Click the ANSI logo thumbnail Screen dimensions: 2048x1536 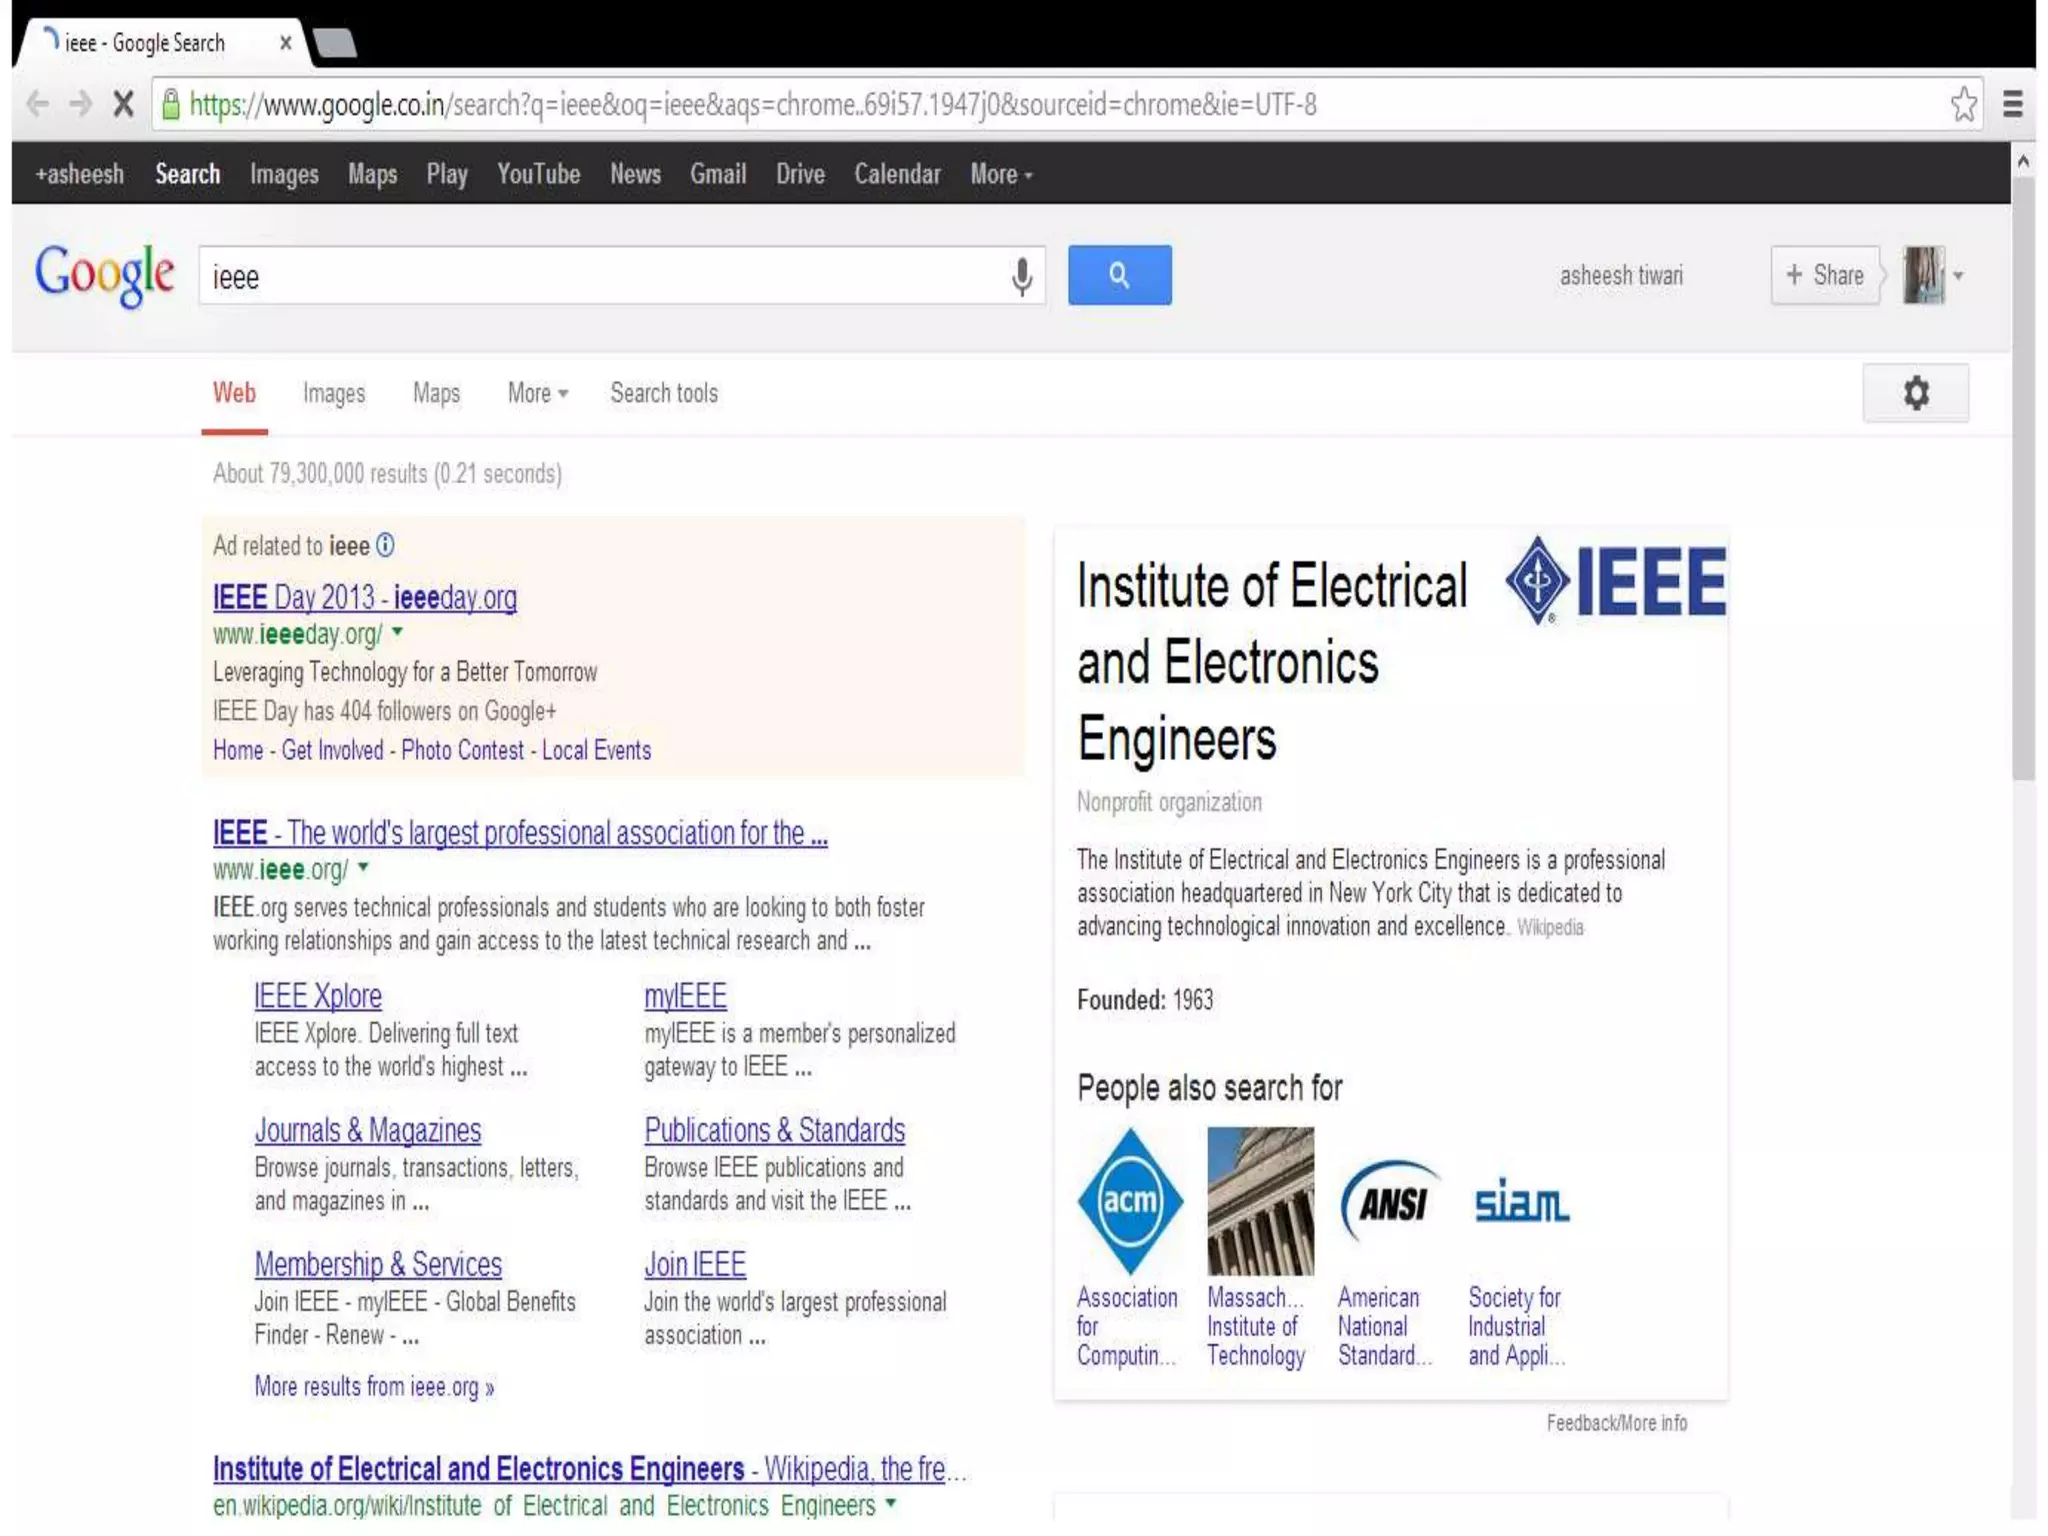[x=1391, y=1201]
